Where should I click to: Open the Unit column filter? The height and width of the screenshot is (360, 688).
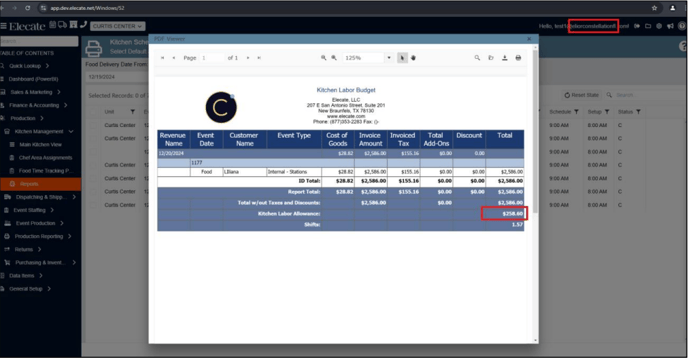(133, 112)
